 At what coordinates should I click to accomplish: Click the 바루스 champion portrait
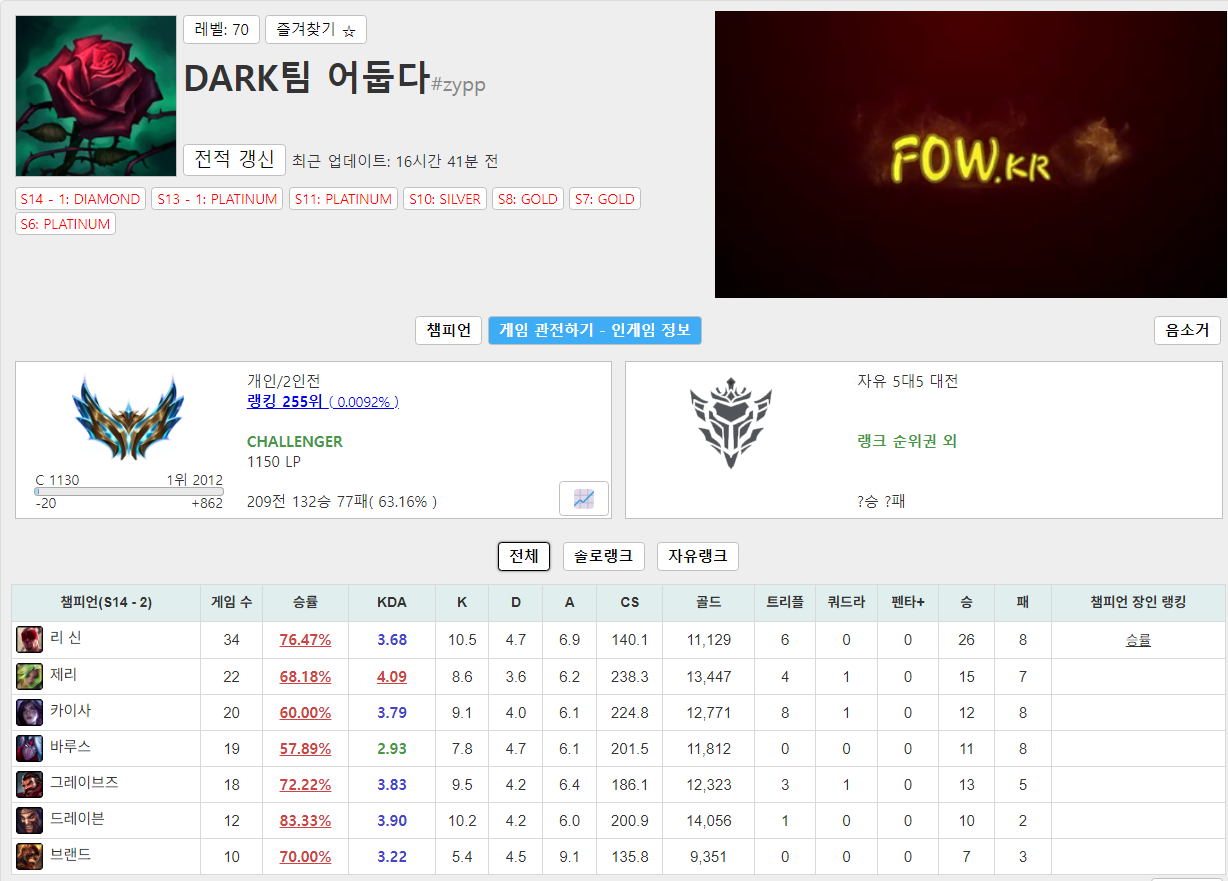point(30,748)
